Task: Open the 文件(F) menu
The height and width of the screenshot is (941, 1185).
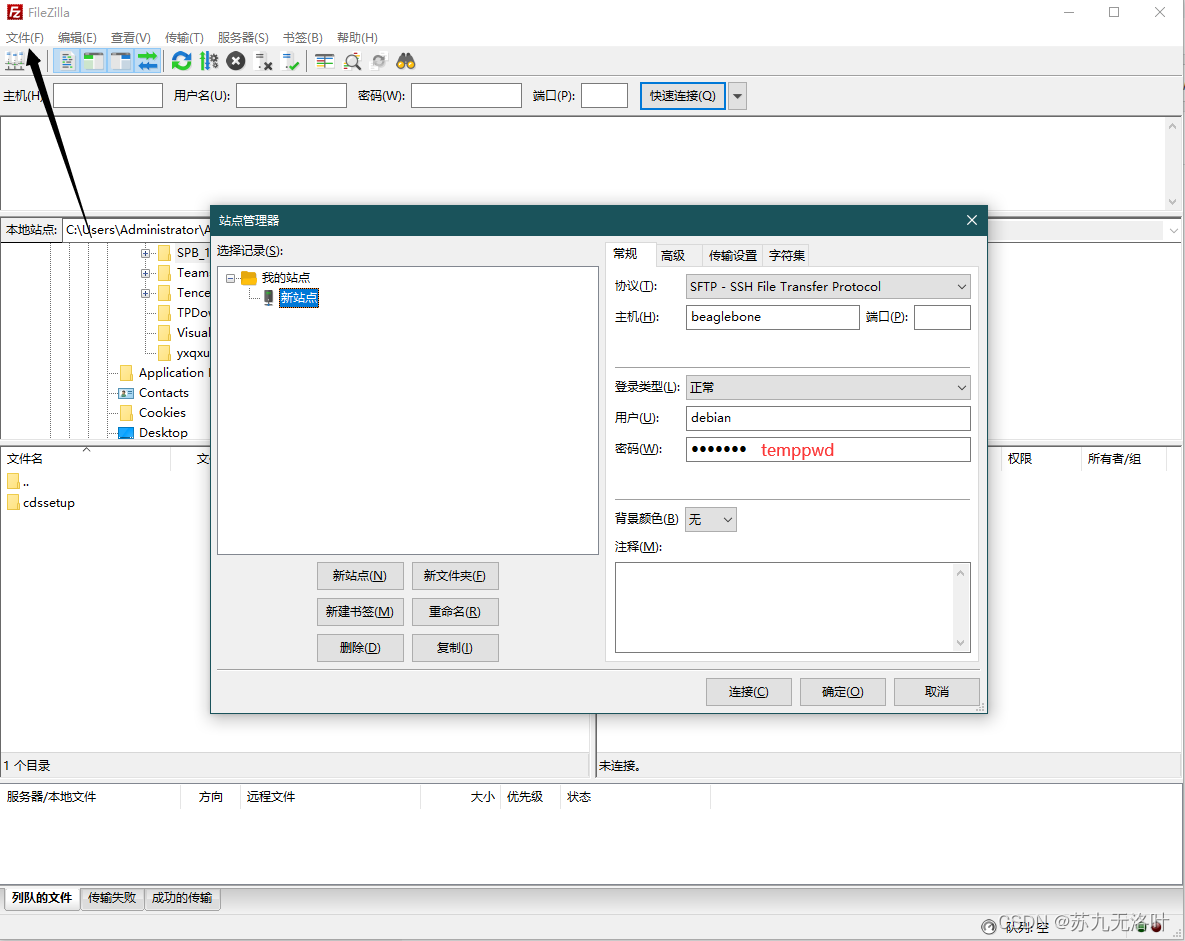Action: (x=25, y=38)
